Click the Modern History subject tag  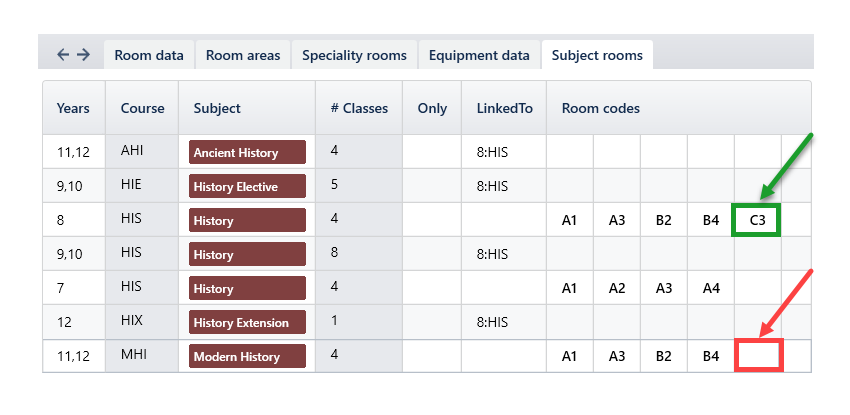[x=247, y=356]
